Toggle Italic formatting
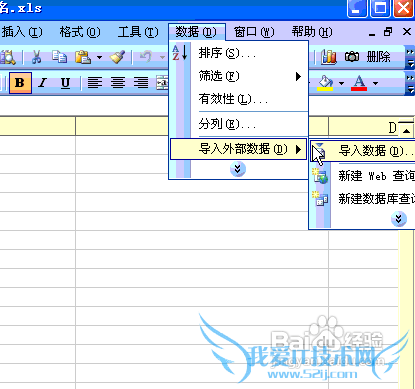The width and height of the screenshot is (415, 389). [43, 83]
